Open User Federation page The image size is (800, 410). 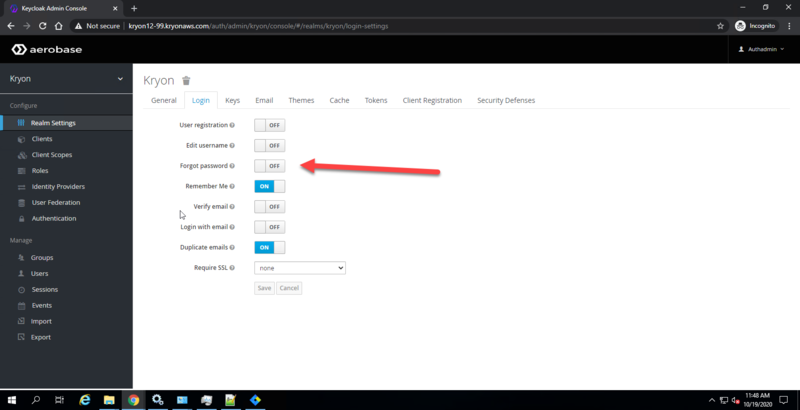[x=55, y=202]
